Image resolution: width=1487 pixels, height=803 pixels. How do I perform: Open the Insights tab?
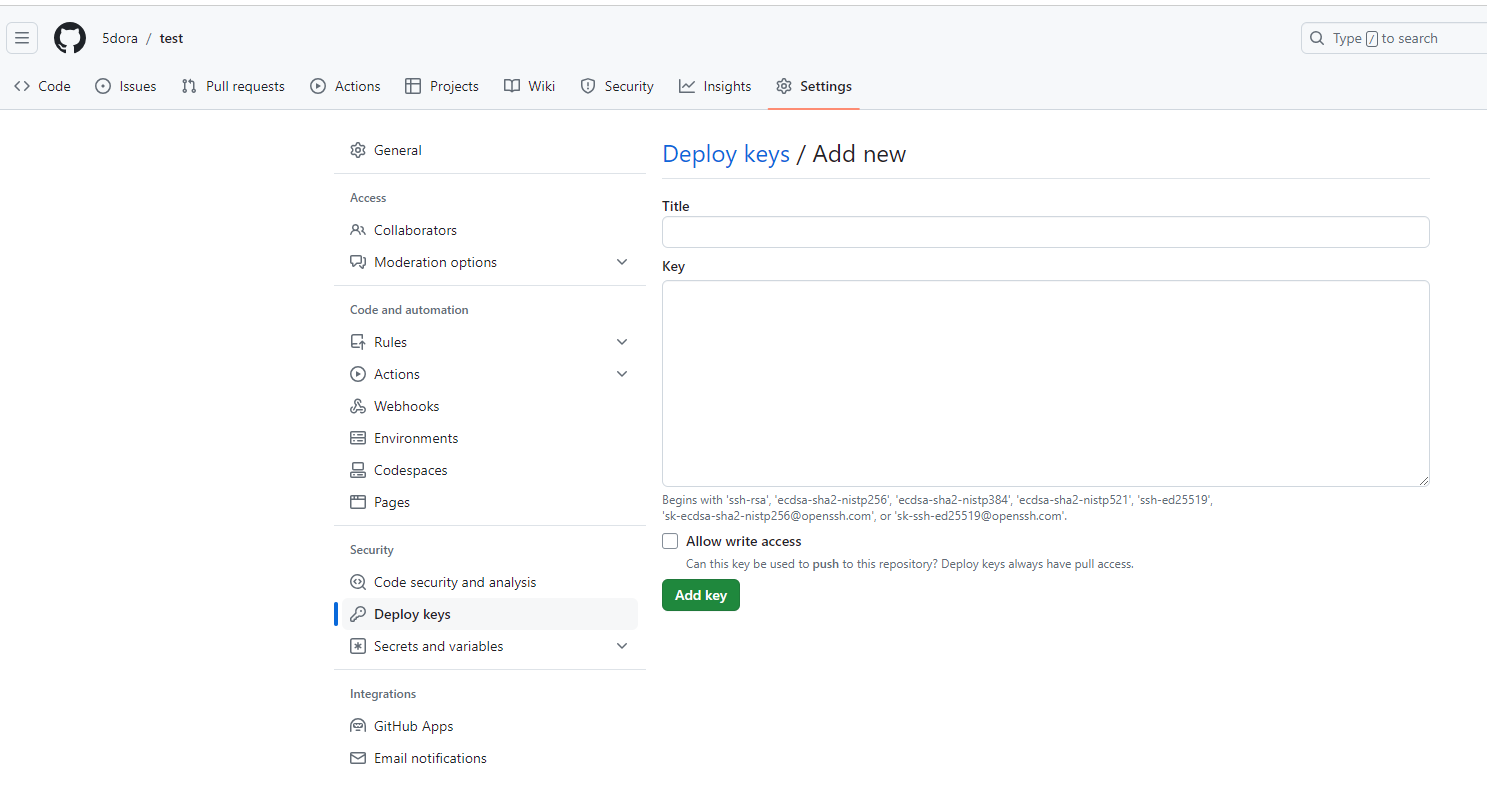[715, 86]
